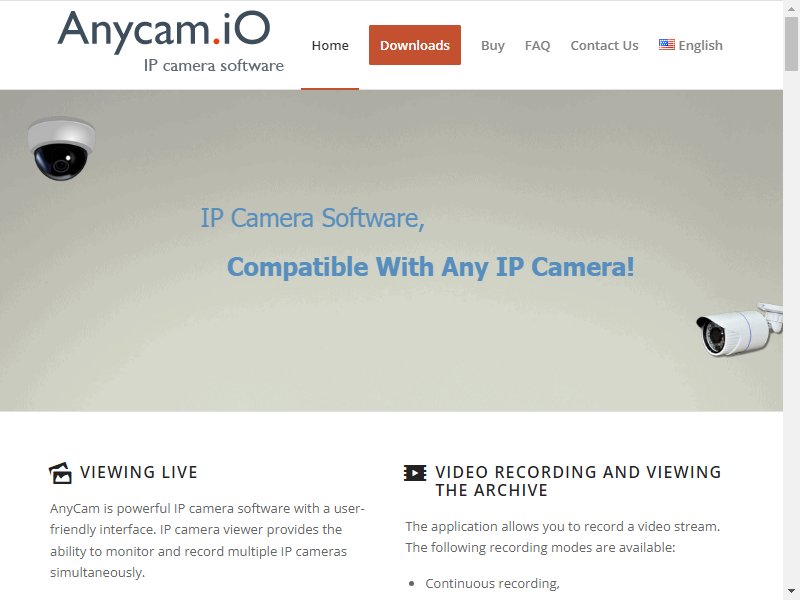800x600 pixels.
Task: Open the Downloads page
Action: (x=415, y=45)
